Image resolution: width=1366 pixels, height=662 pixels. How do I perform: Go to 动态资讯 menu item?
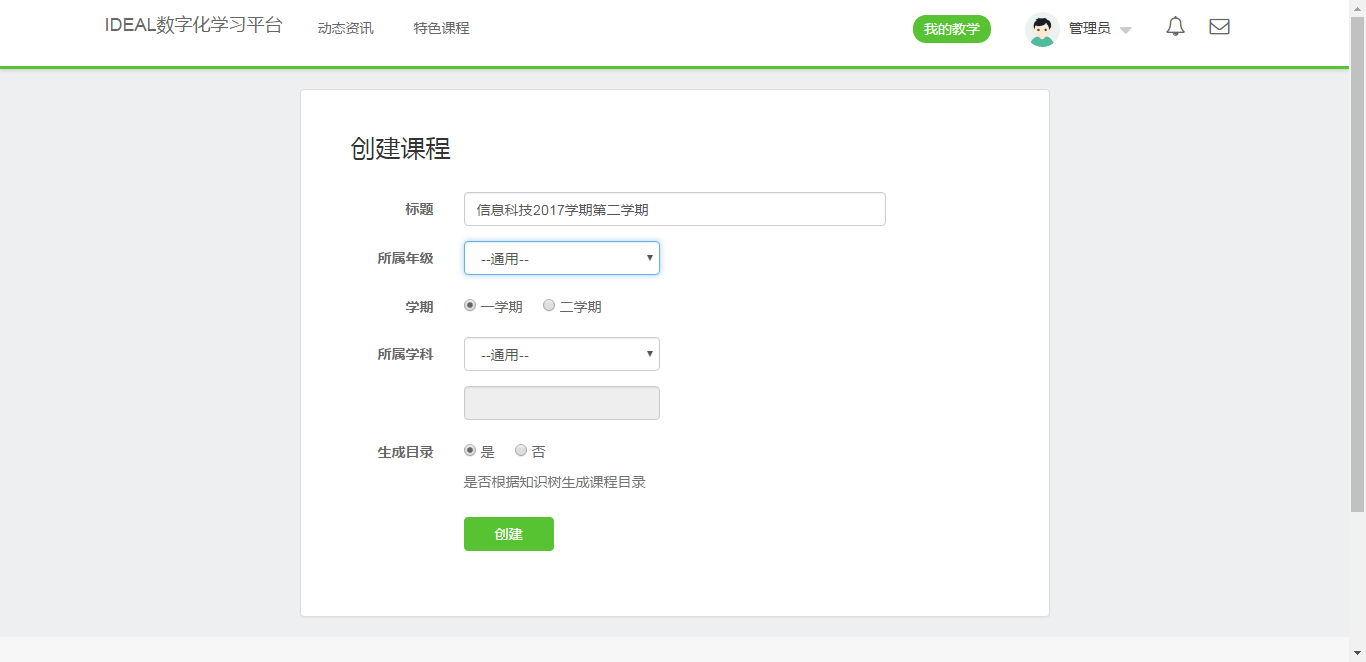(345, 28)
